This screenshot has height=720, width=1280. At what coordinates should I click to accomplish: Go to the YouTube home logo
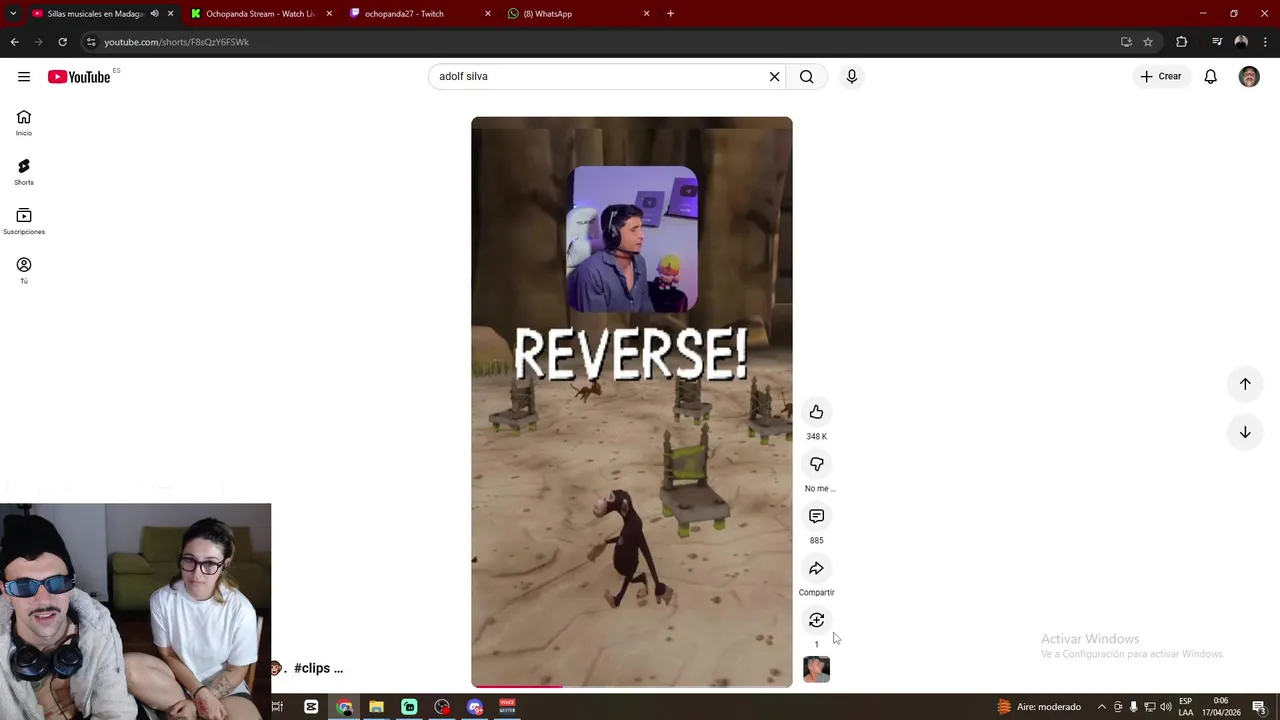[x=79, y=77]
